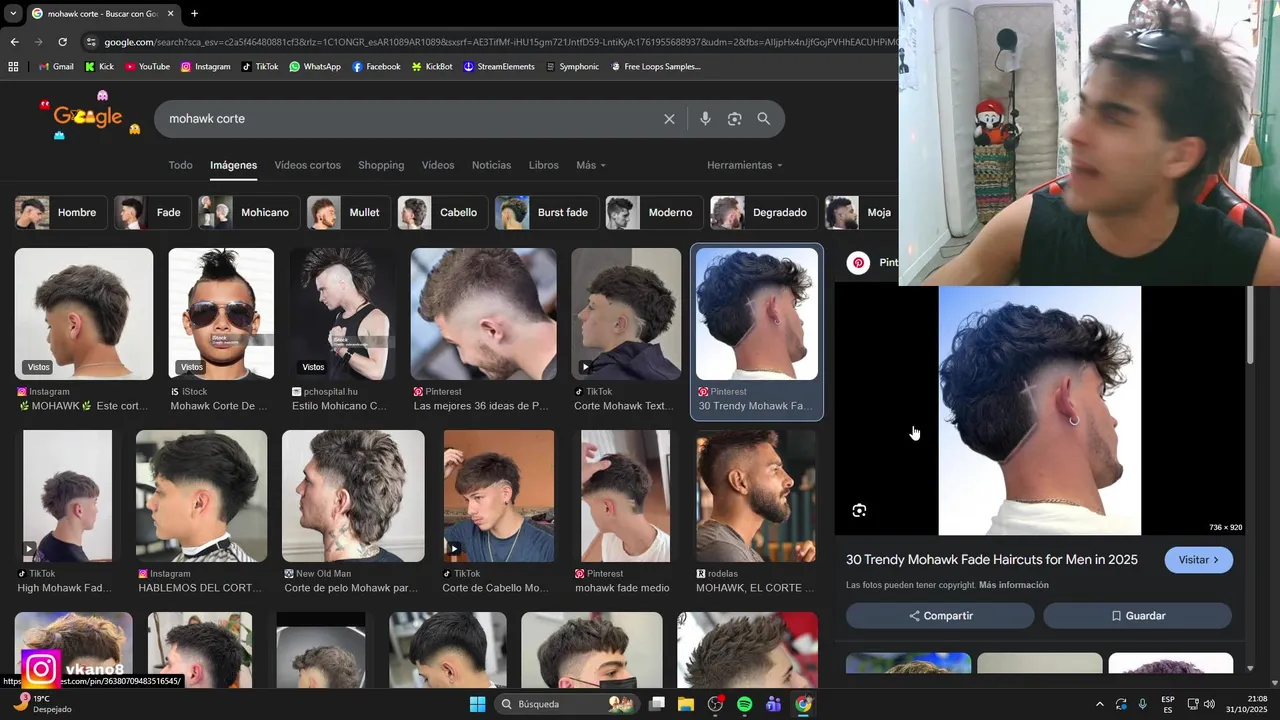Open the Facebook bookmark
This screenshot has width=1280, height=720.
[x=376, y=67]
